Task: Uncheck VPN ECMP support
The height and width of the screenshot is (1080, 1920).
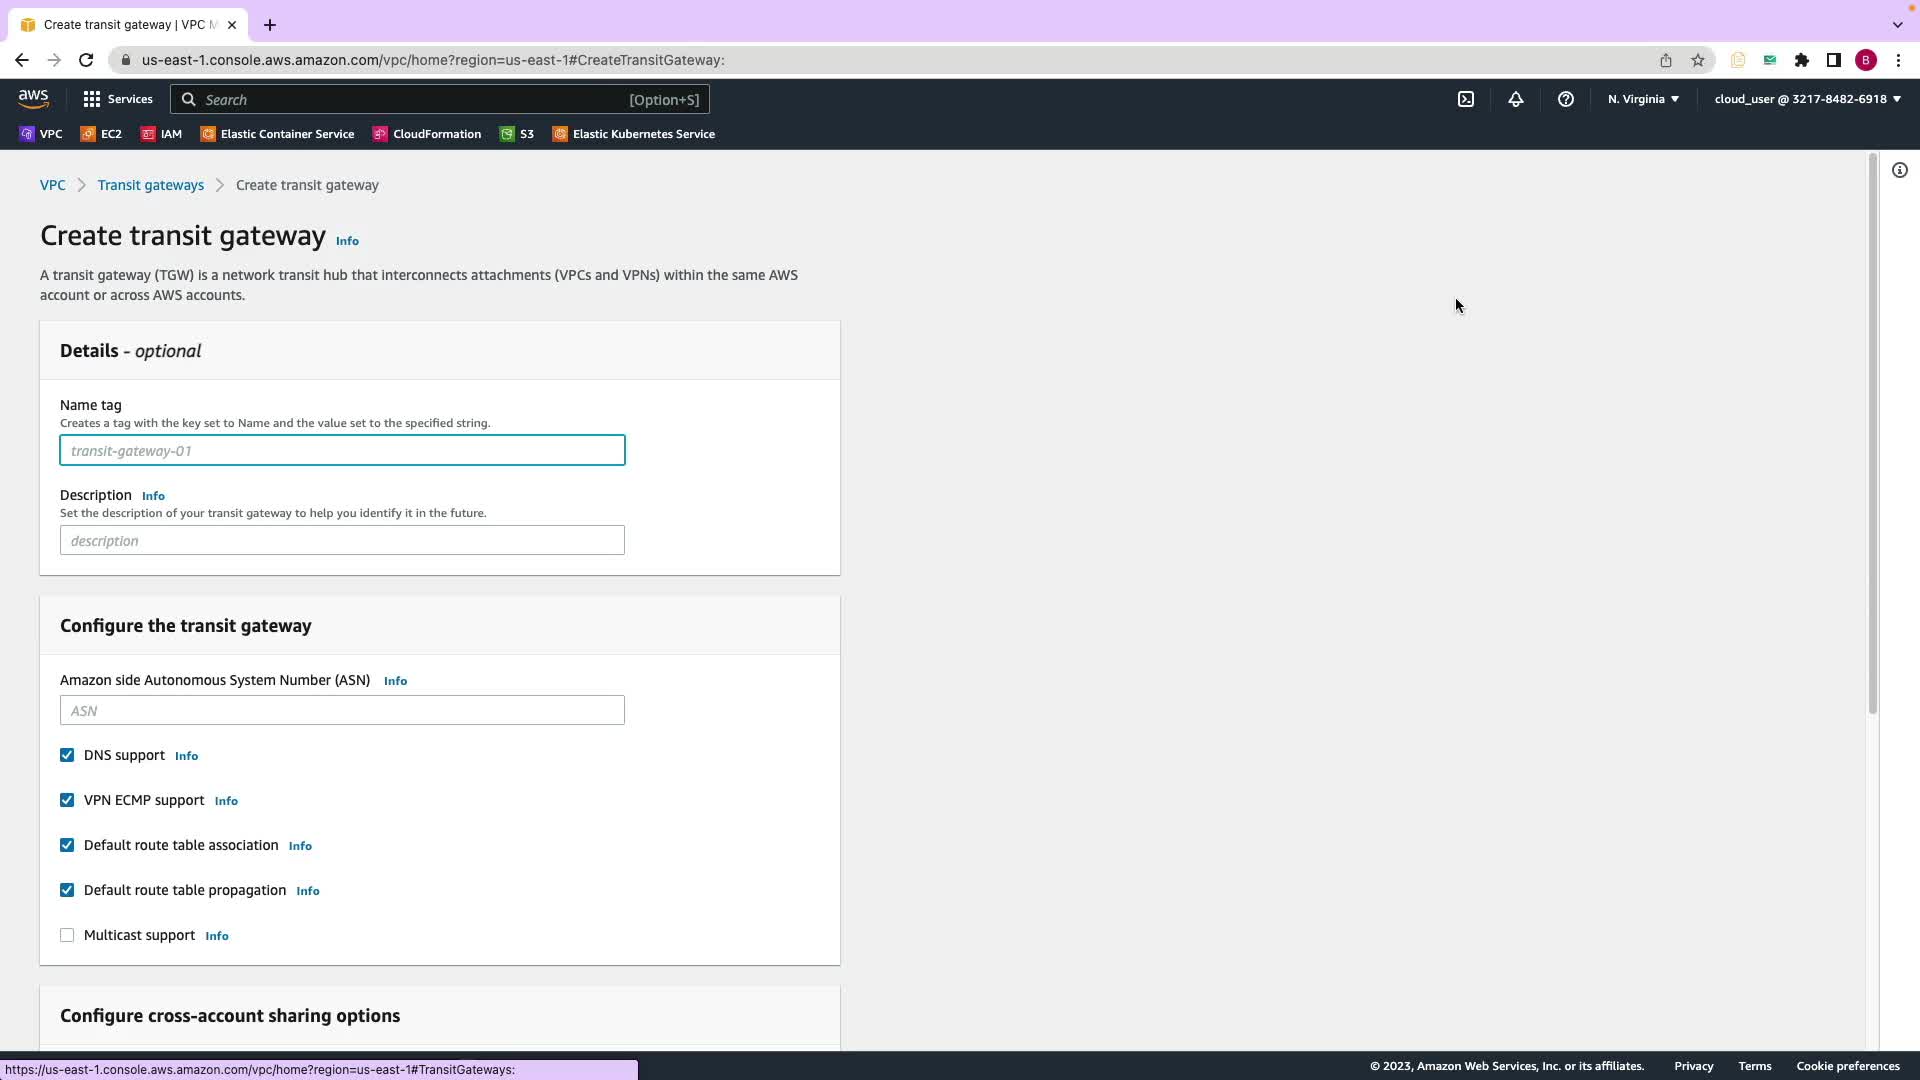Action: pyautogui.click(x=67, y=800)
